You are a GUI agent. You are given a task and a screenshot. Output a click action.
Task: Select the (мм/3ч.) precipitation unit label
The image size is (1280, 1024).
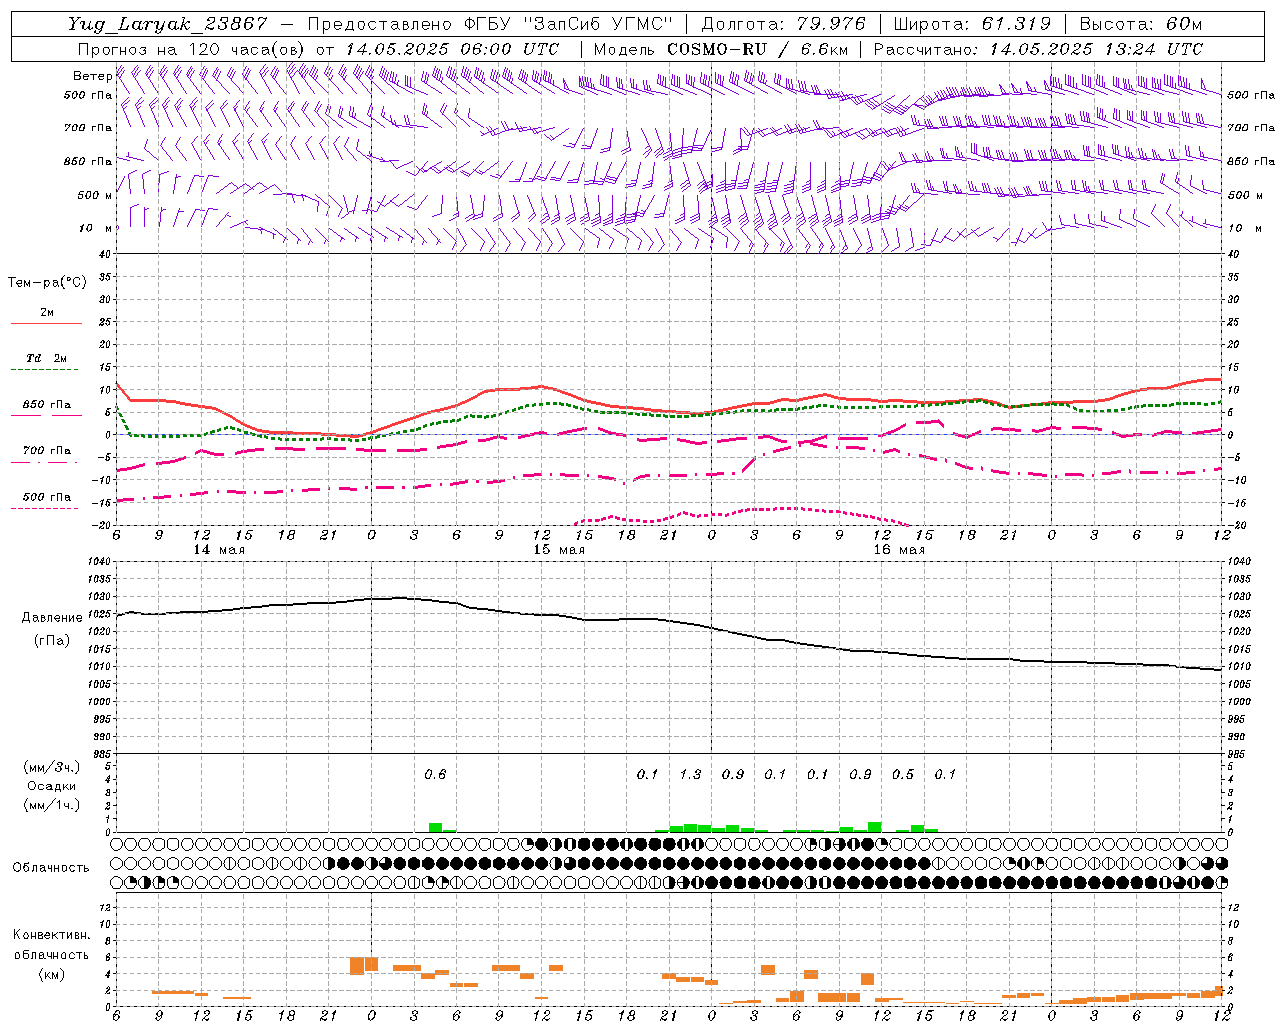[51, 766]
